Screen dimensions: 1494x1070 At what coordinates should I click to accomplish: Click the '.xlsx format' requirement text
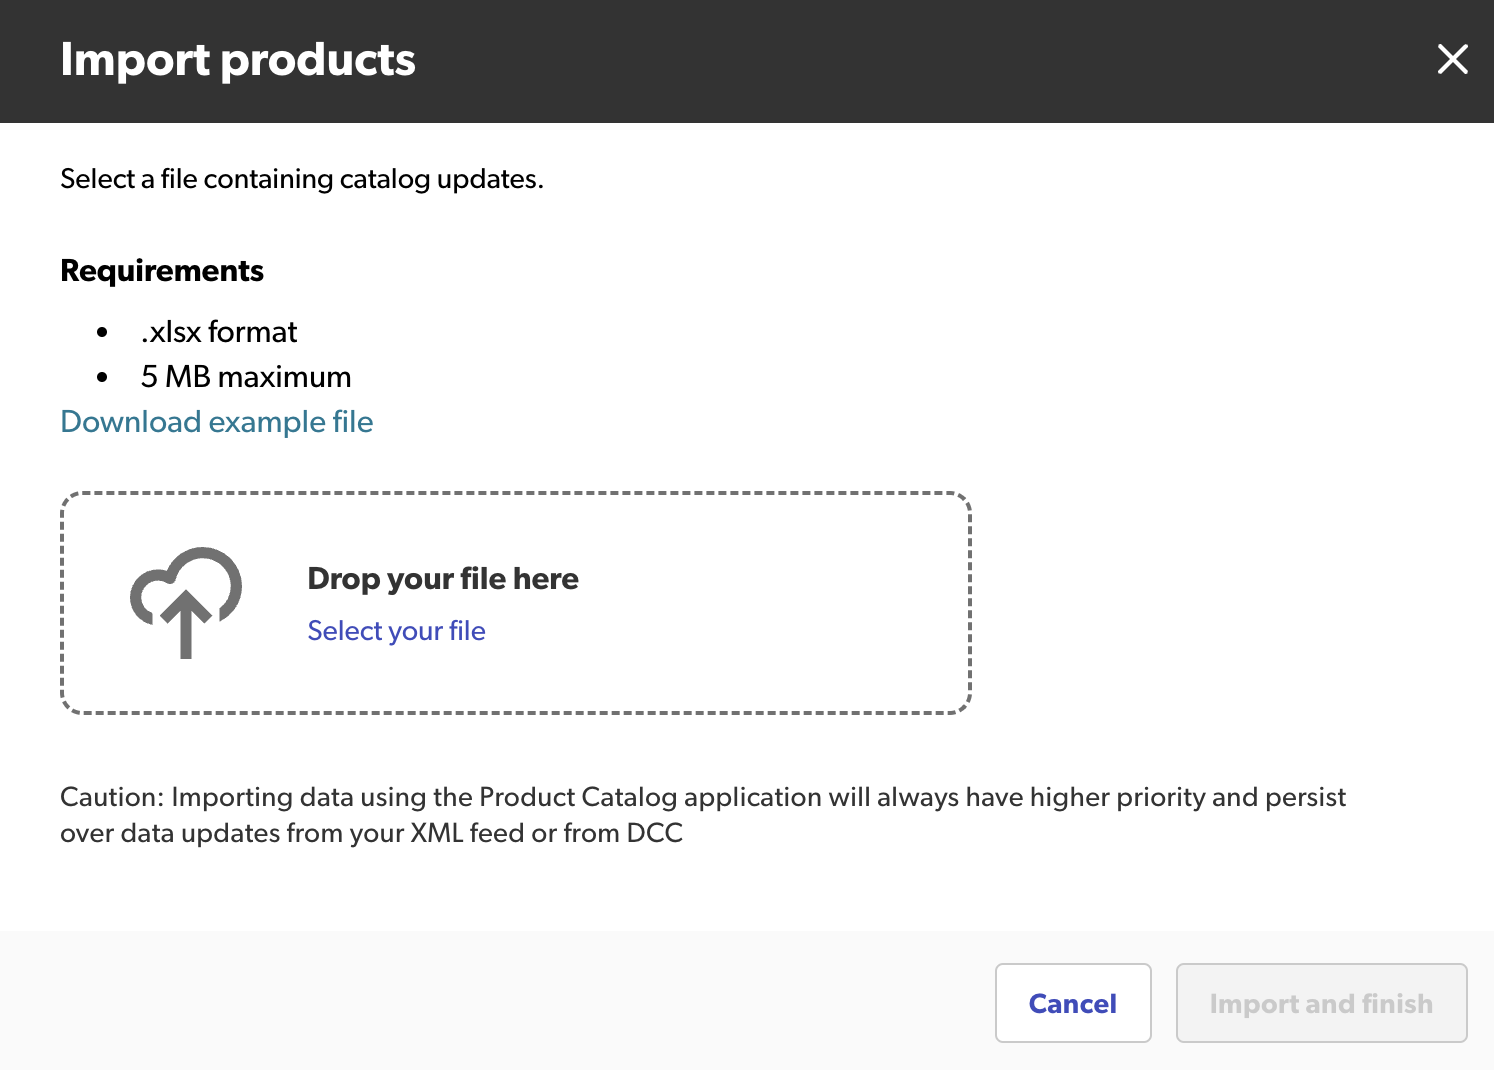pyautogui.click(x=219, y=332)
